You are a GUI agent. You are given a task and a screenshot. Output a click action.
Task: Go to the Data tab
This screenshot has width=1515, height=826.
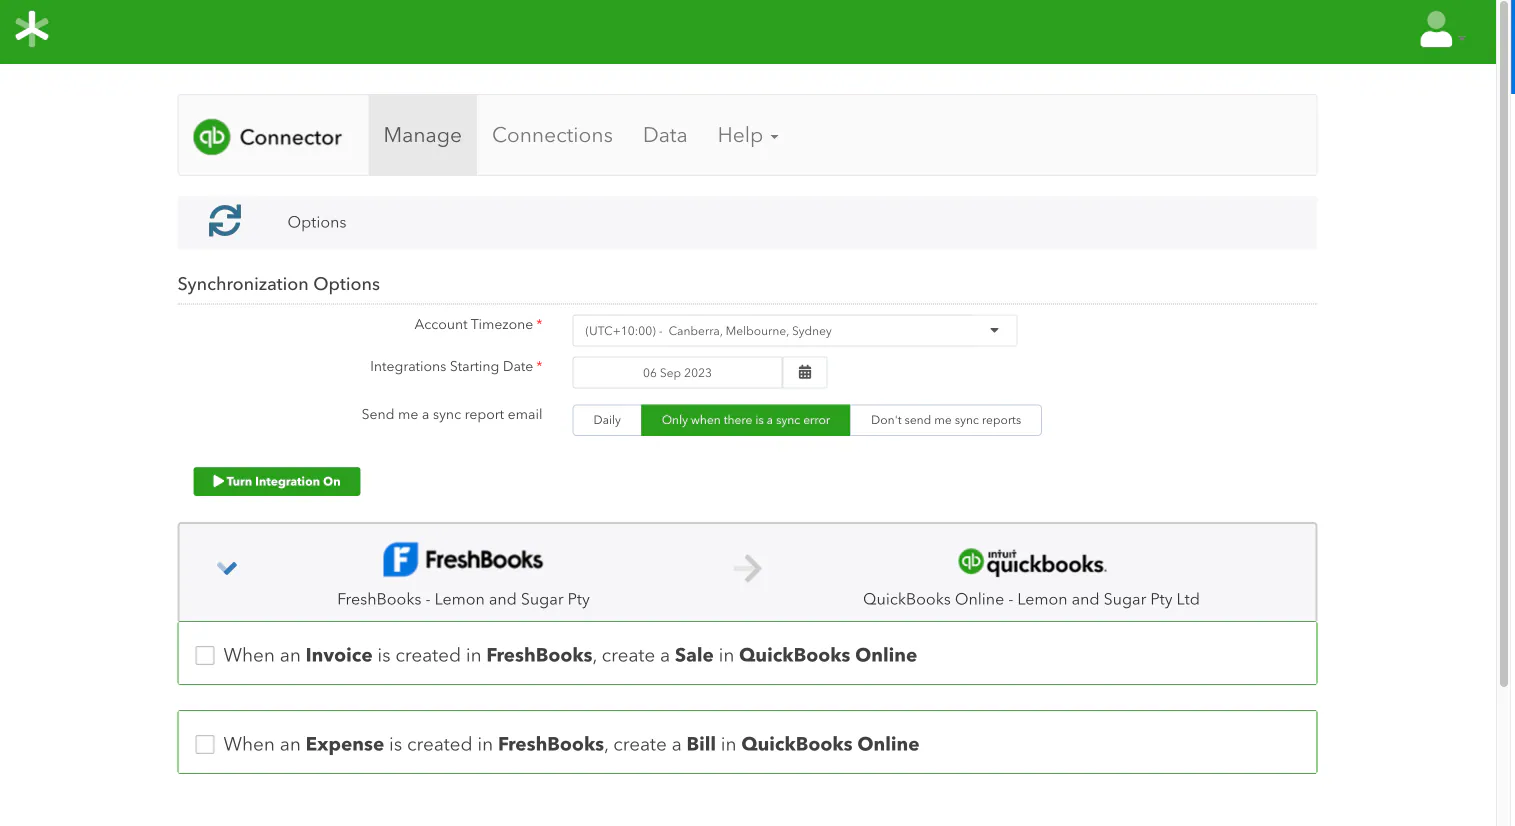click(665, 135)
